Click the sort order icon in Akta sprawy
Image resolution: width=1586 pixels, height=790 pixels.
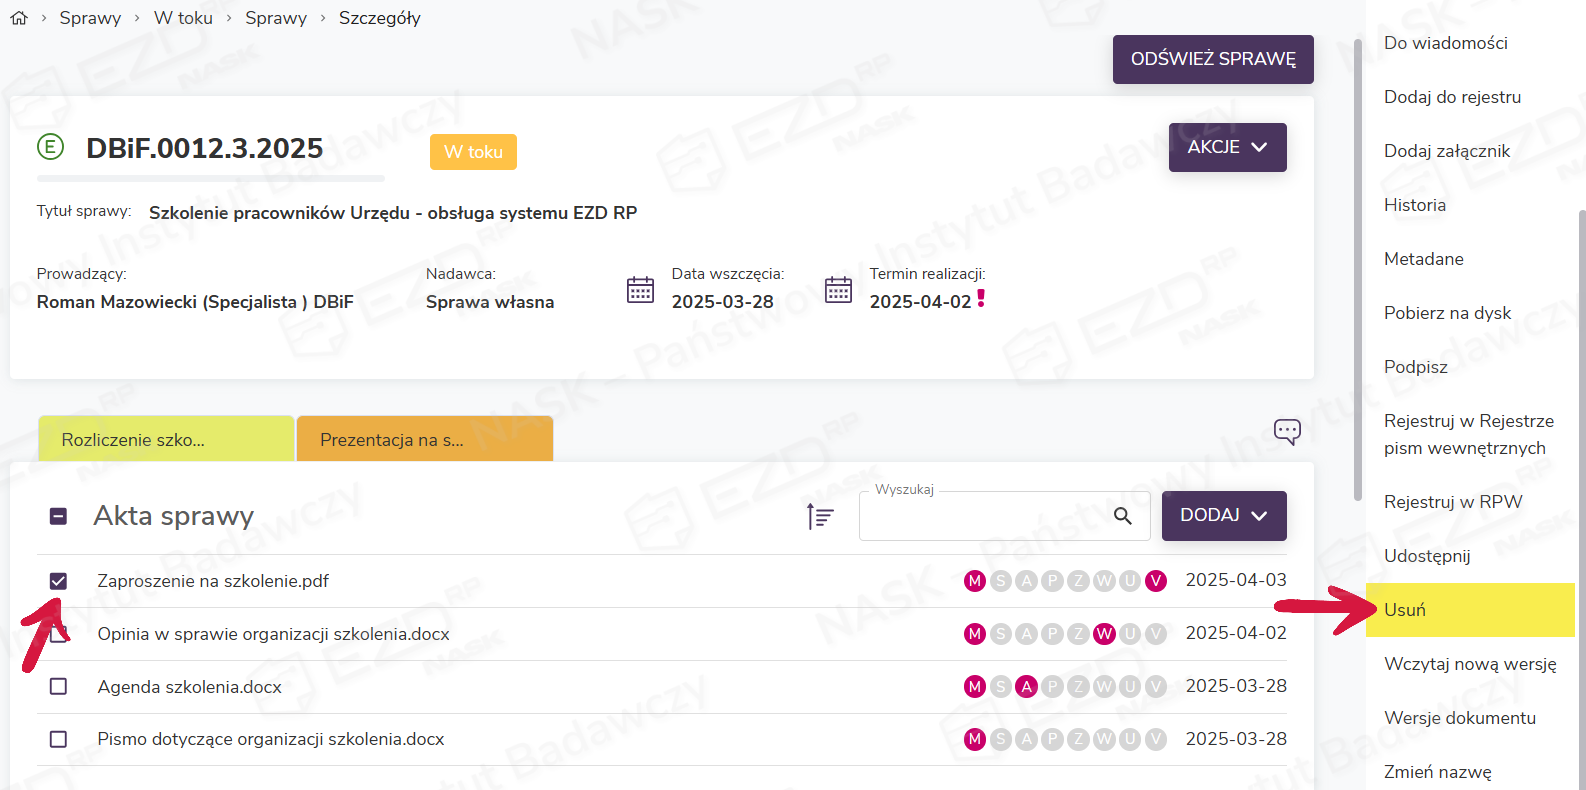(x=820, y=516)
